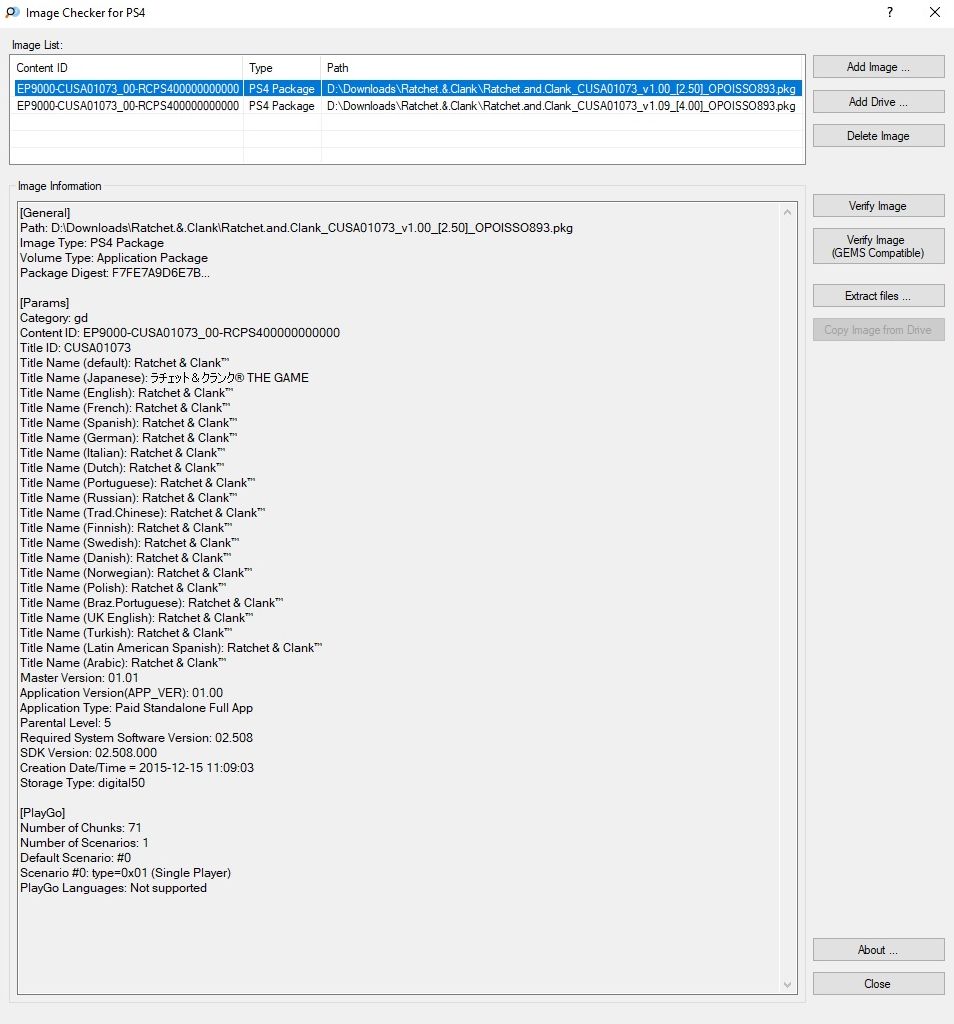Click the Default Scenario: #0 line
Screen dimensions: 954x1024
pos(76,859)
